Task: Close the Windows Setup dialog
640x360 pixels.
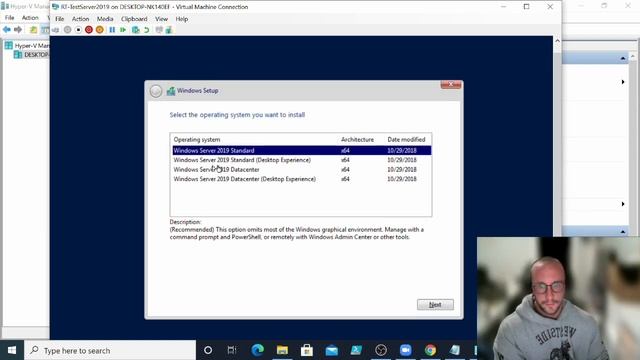Action: coord(451,84)
